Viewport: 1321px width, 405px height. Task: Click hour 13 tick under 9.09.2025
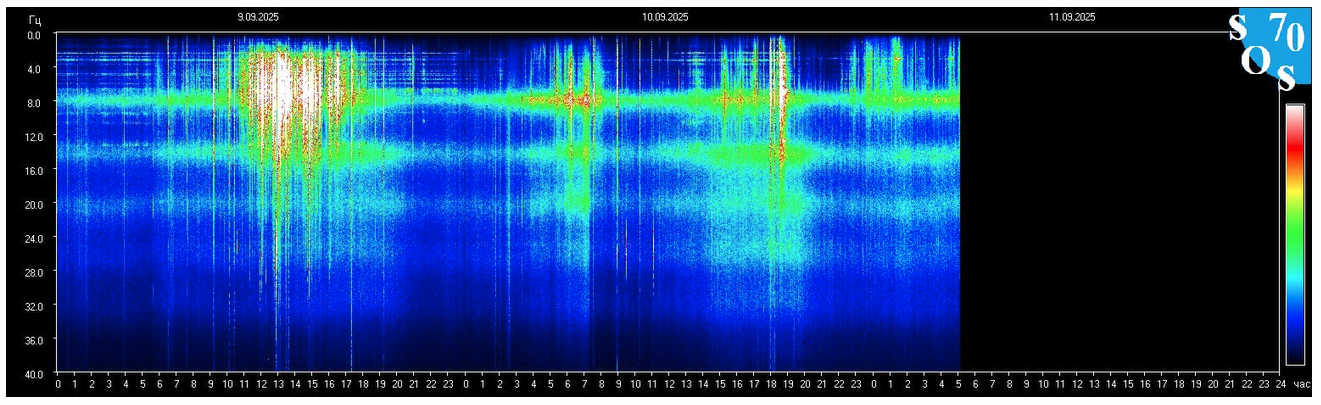(x=278, y=384)
